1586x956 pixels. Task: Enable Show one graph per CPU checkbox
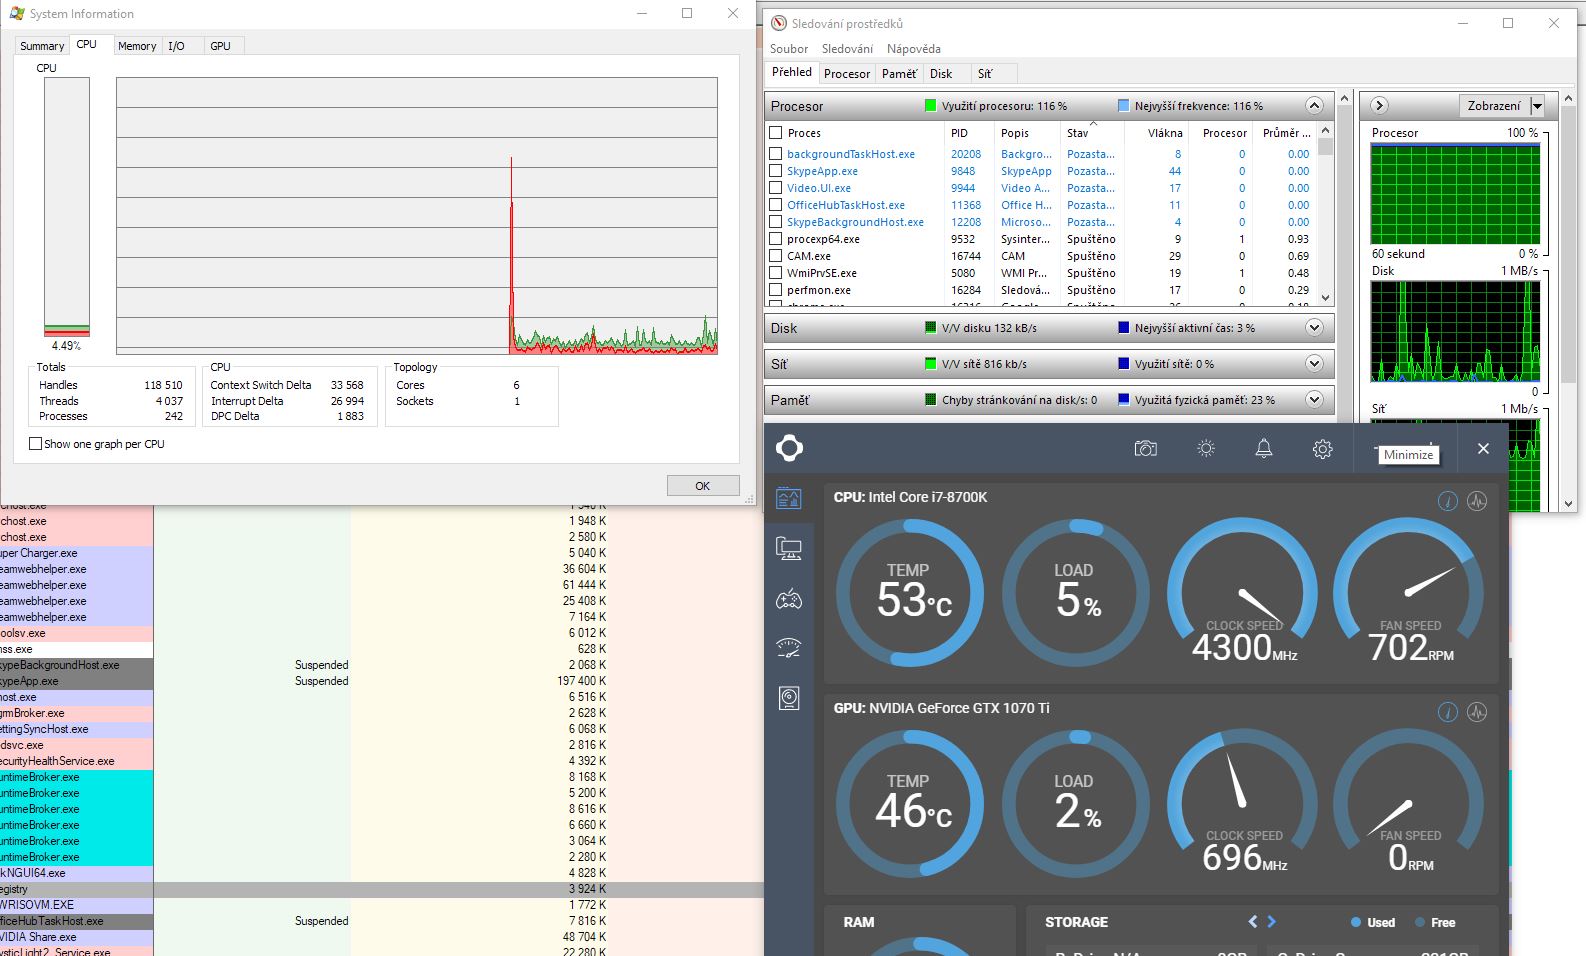pyautogui.click(x=36, y=444)
